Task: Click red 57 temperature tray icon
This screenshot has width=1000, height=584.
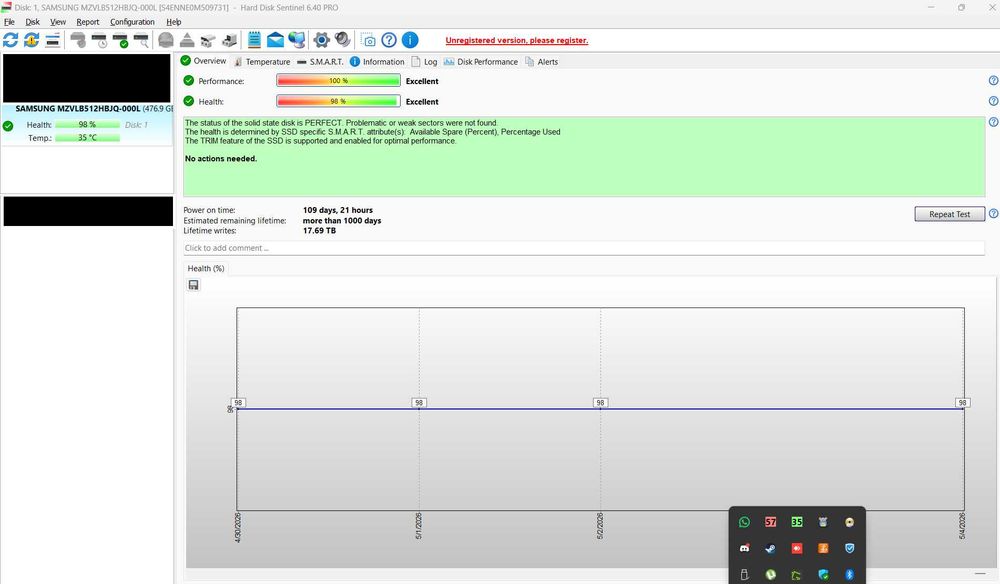Action: [x=770, y=522]
